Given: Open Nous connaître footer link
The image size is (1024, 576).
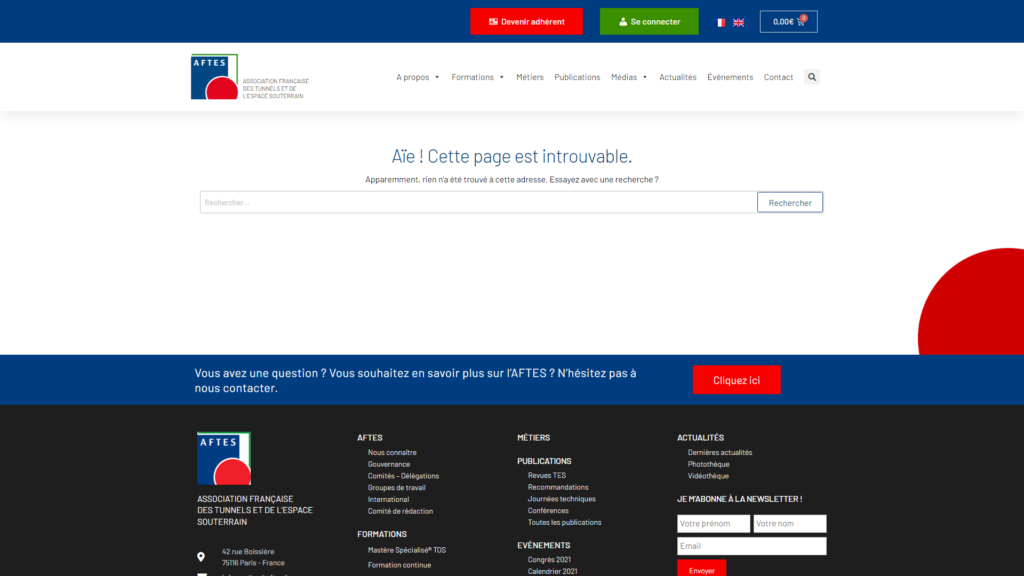Looking at the screenshot, I should (392, 453).
